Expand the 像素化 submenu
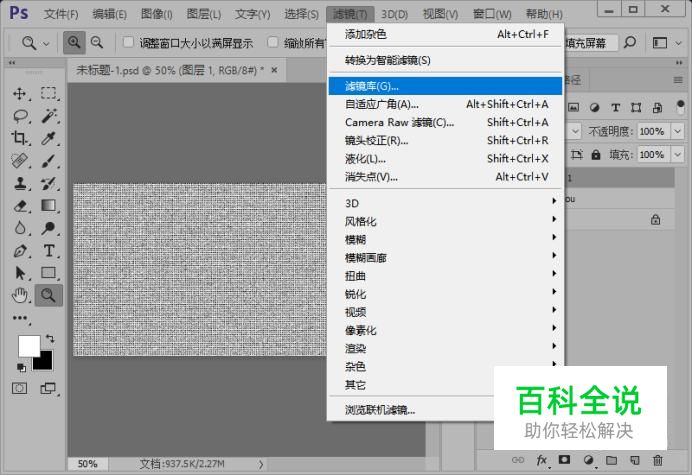Screen dimensions: 692x475 tap(446, 330)
